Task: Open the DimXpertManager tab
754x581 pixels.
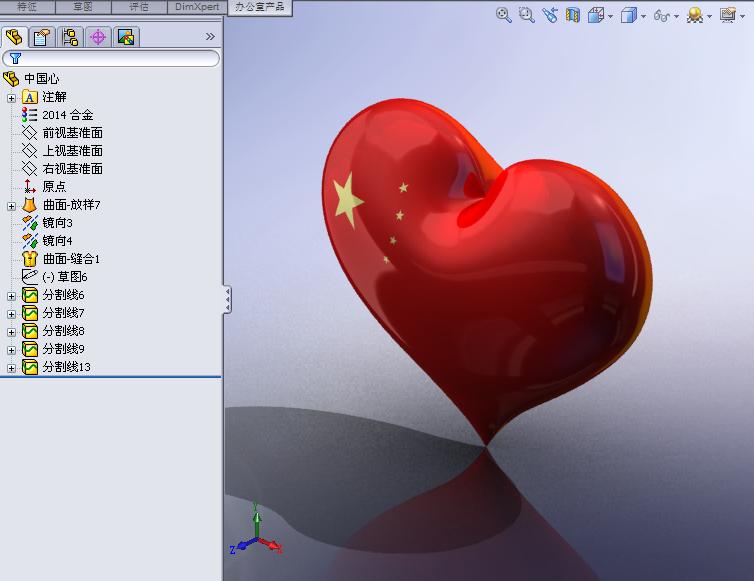Action: [98, 37]
